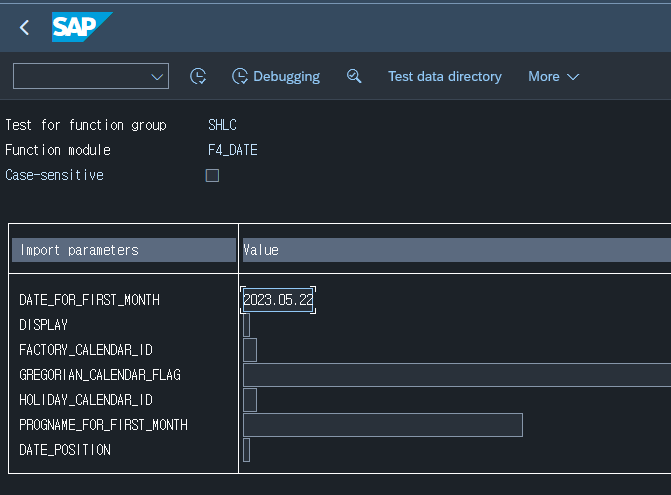
Task: Go back using the left arrow
Action: tap(24, 28)
